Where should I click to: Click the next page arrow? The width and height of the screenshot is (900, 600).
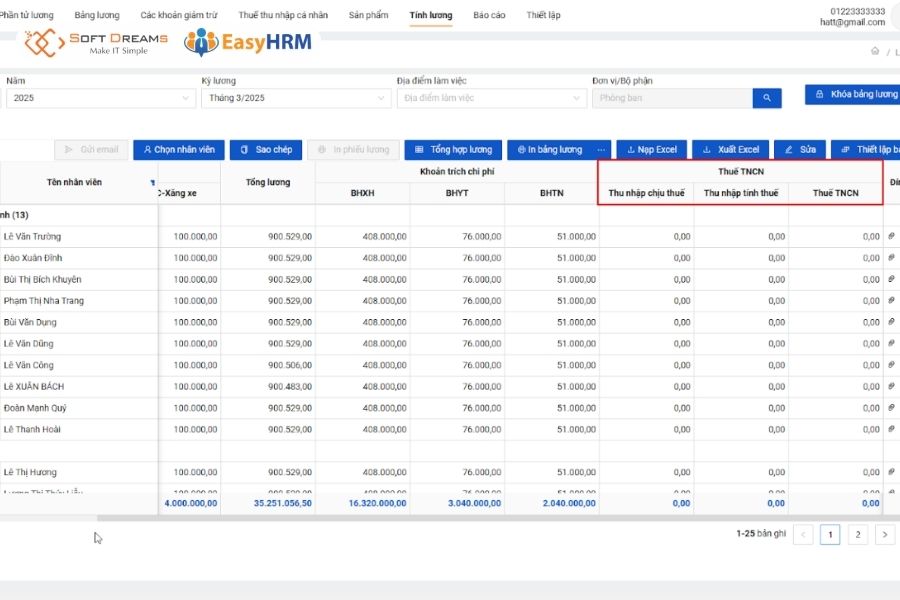point(885,535)
